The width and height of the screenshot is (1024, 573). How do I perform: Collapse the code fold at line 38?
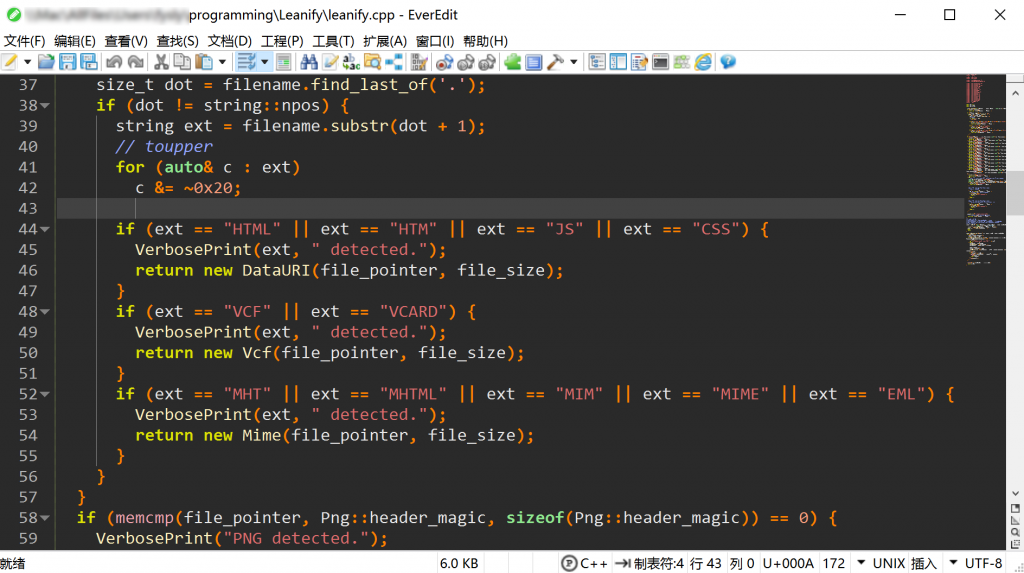[45, 105]
